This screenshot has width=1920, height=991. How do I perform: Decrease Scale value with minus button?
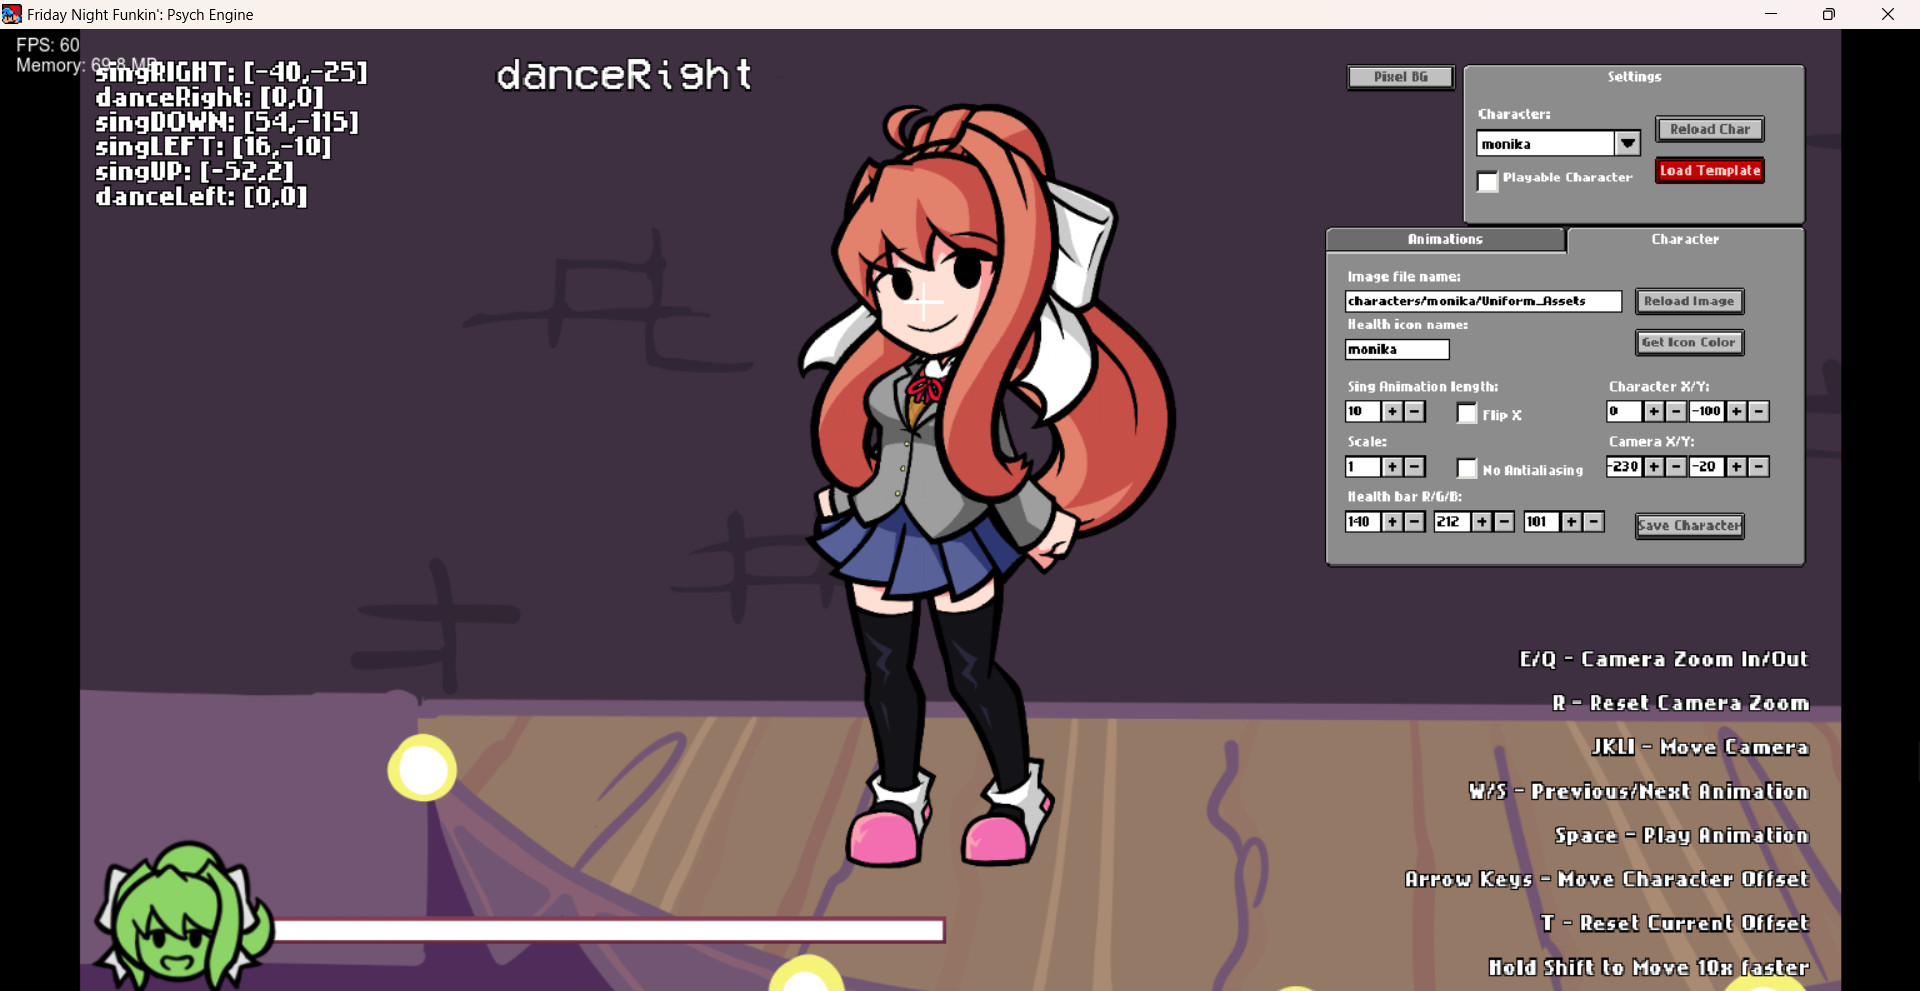(1414, 467)
